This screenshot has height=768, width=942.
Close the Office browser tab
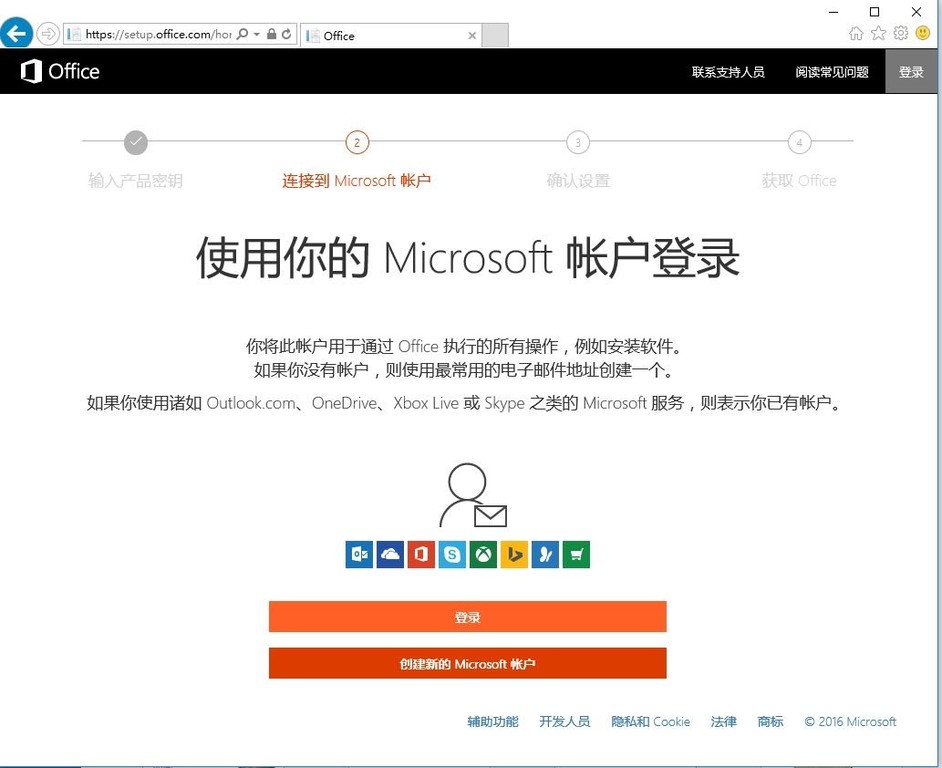click(472, 35)
